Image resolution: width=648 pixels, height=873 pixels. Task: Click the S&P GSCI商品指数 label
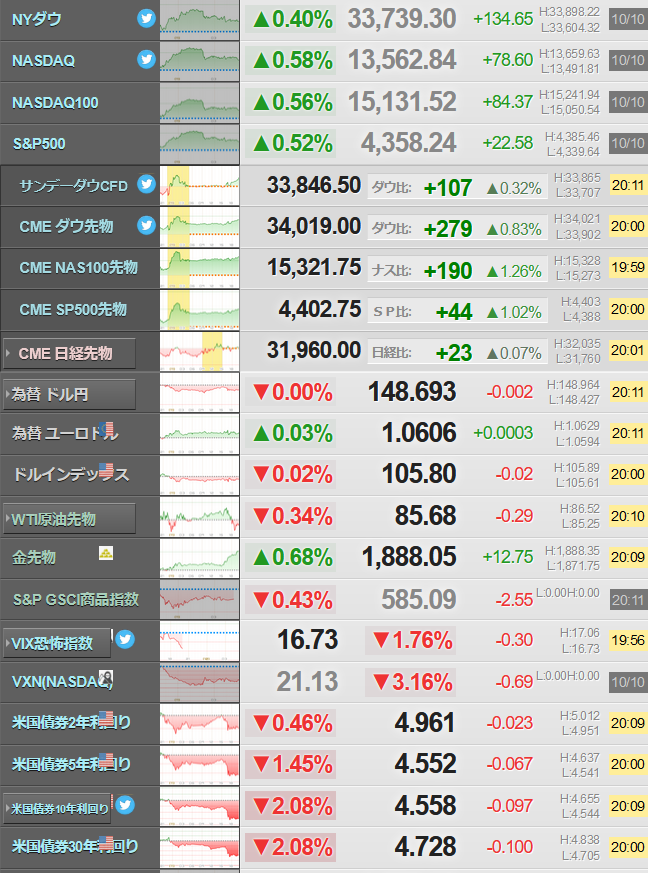pyautogui.click(x=76, y=600)
